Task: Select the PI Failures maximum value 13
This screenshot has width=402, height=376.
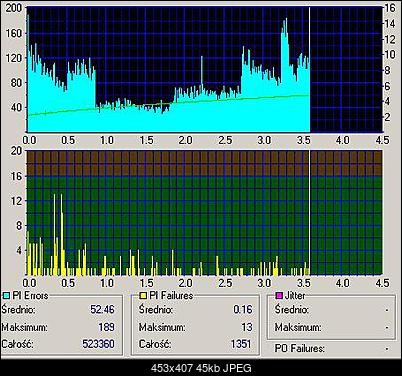Action: click(x=247, y=327)
